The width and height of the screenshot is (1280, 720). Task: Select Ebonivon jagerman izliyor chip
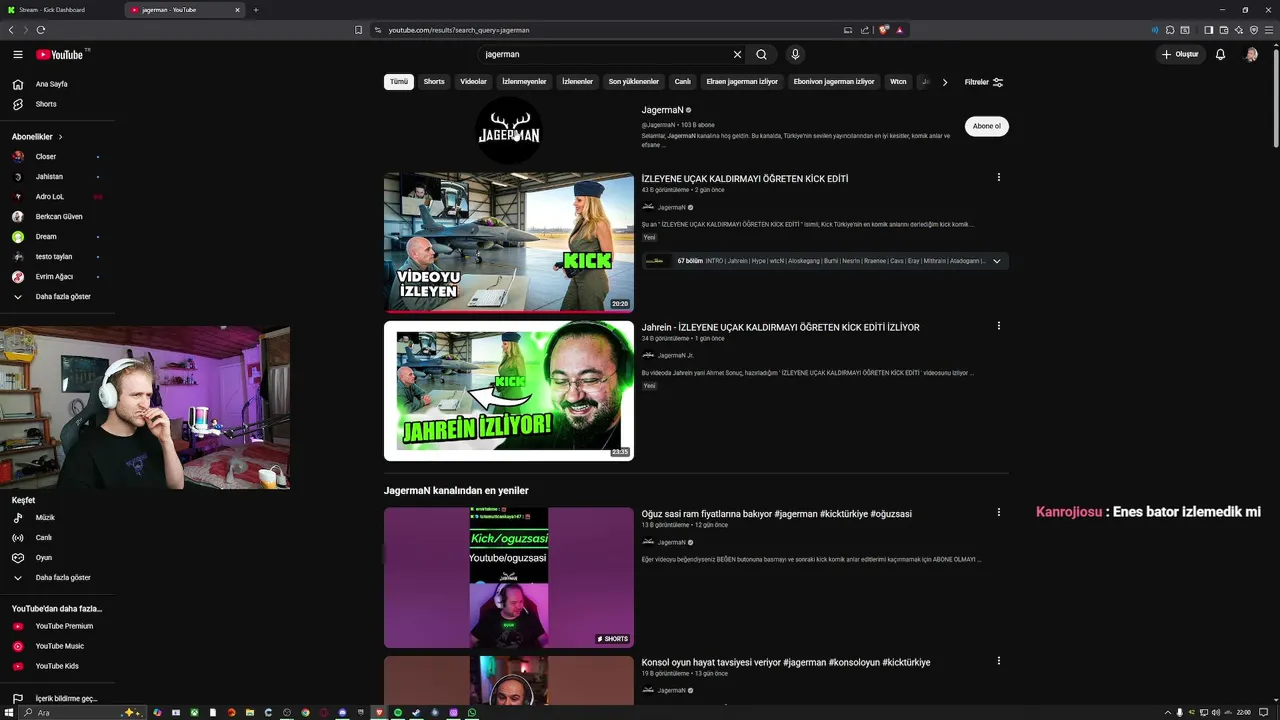834,82
